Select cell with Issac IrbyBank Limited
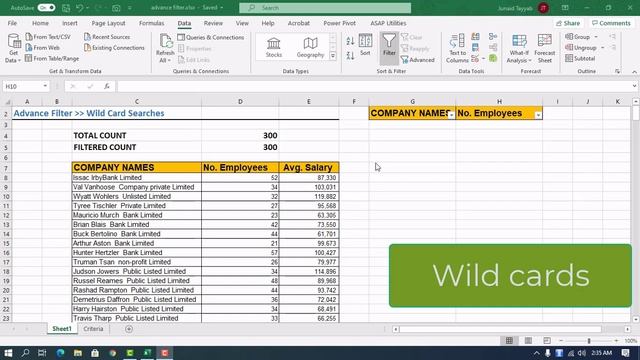The height and width of the screenshot is (360, 640). [x=136, y=178]
